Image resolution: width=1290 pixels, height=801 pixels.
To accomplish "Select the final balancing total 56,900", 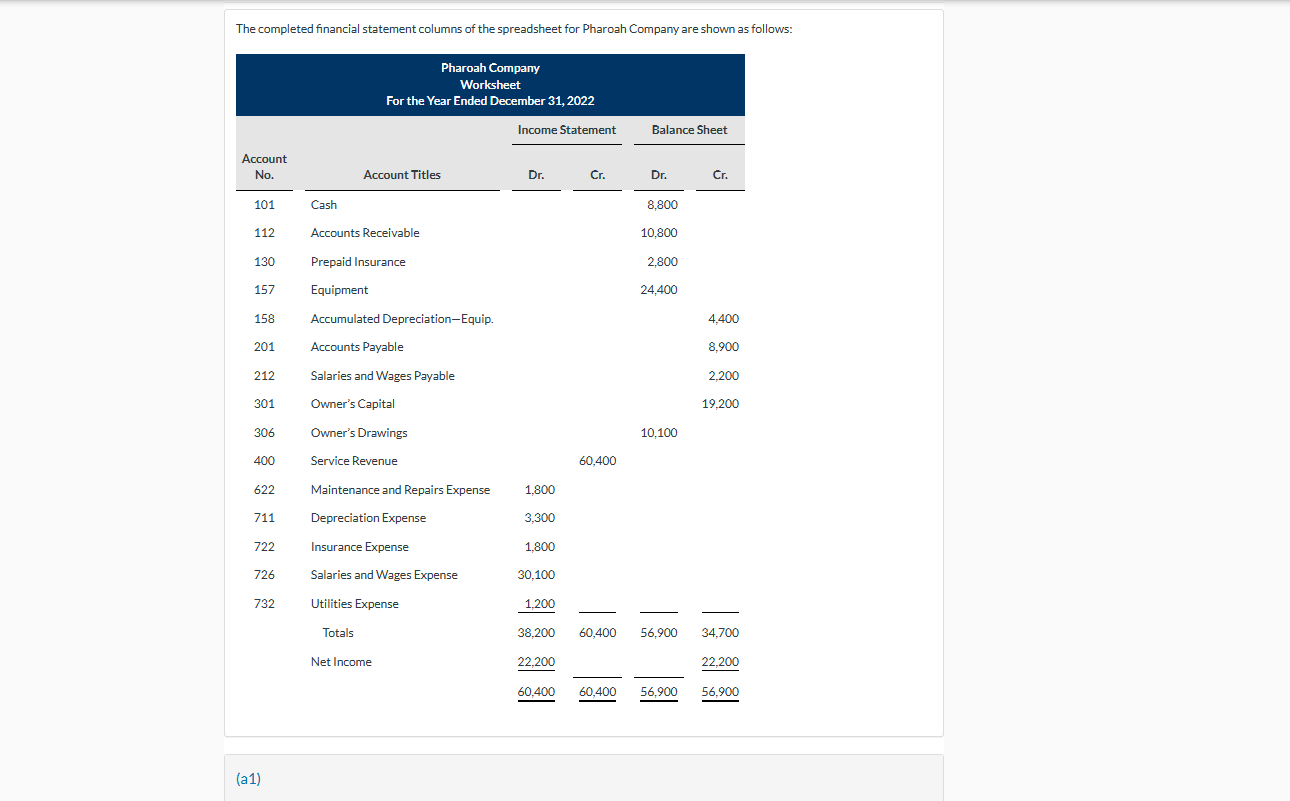I will pos(659,691).
